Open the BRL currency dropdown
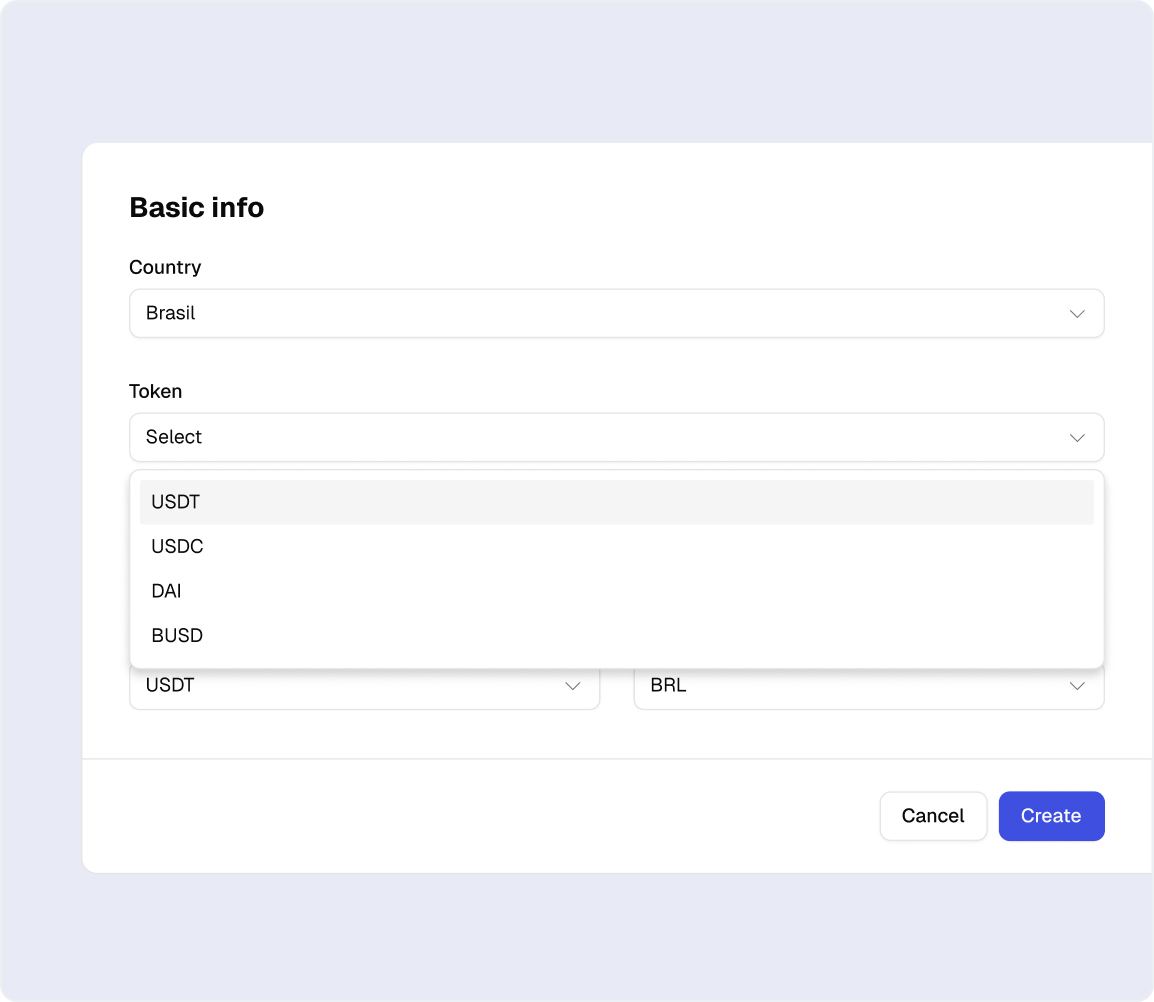Screen dimensions: 1154x1002 (868, 687)
